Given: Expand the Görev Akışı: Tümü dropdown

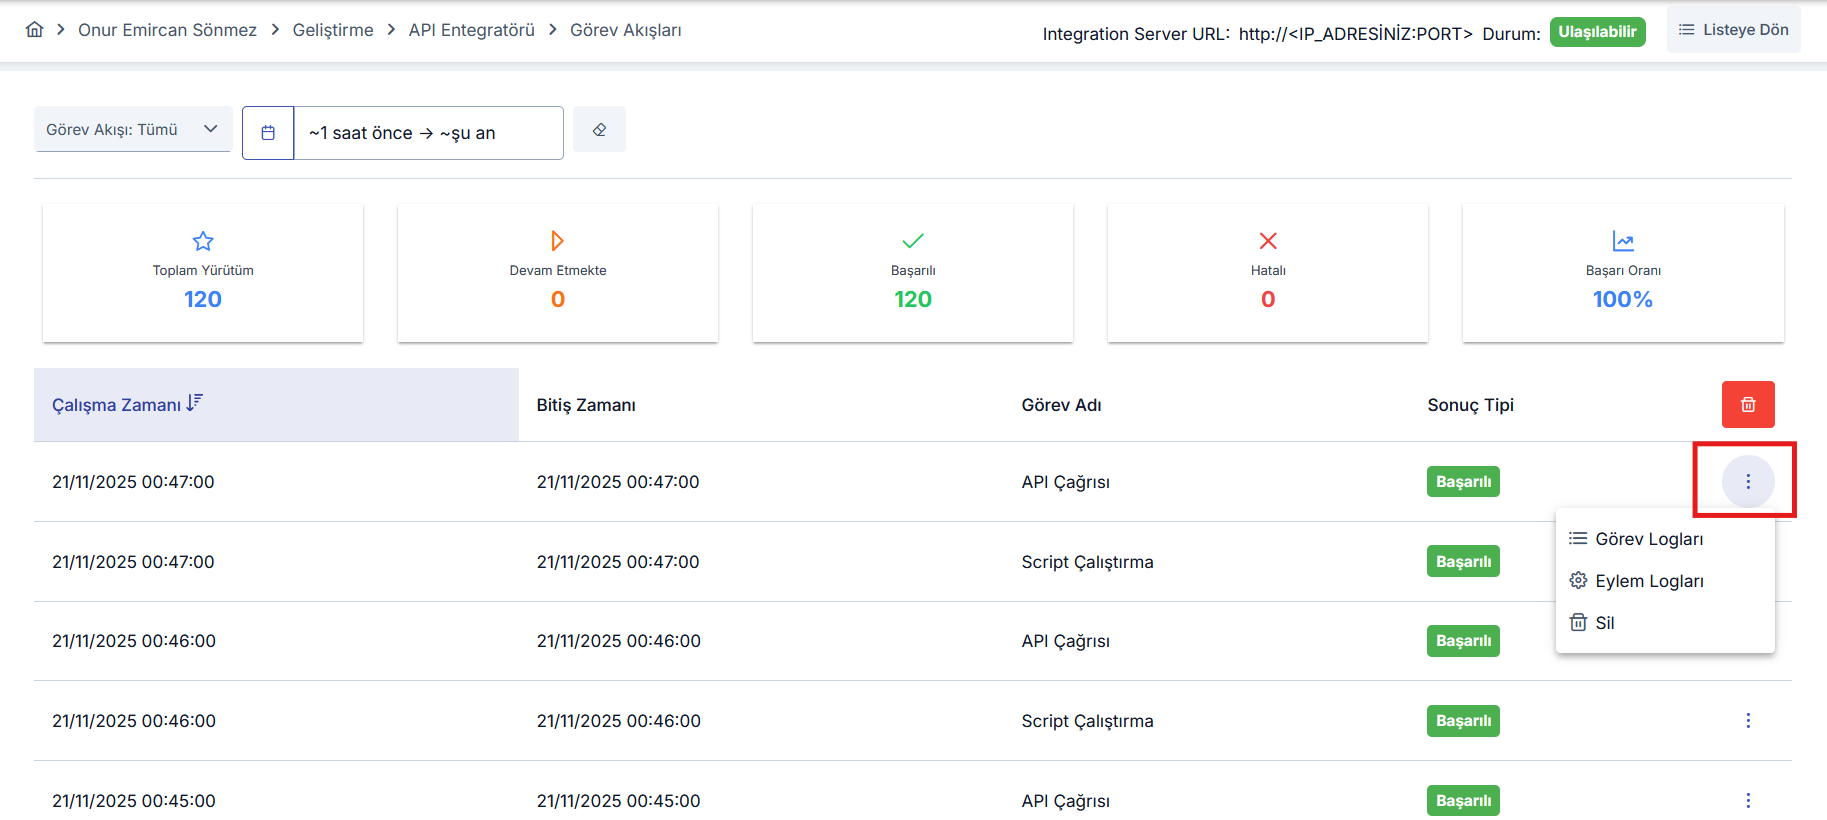Looking at the screenshot, I should 133,130.
